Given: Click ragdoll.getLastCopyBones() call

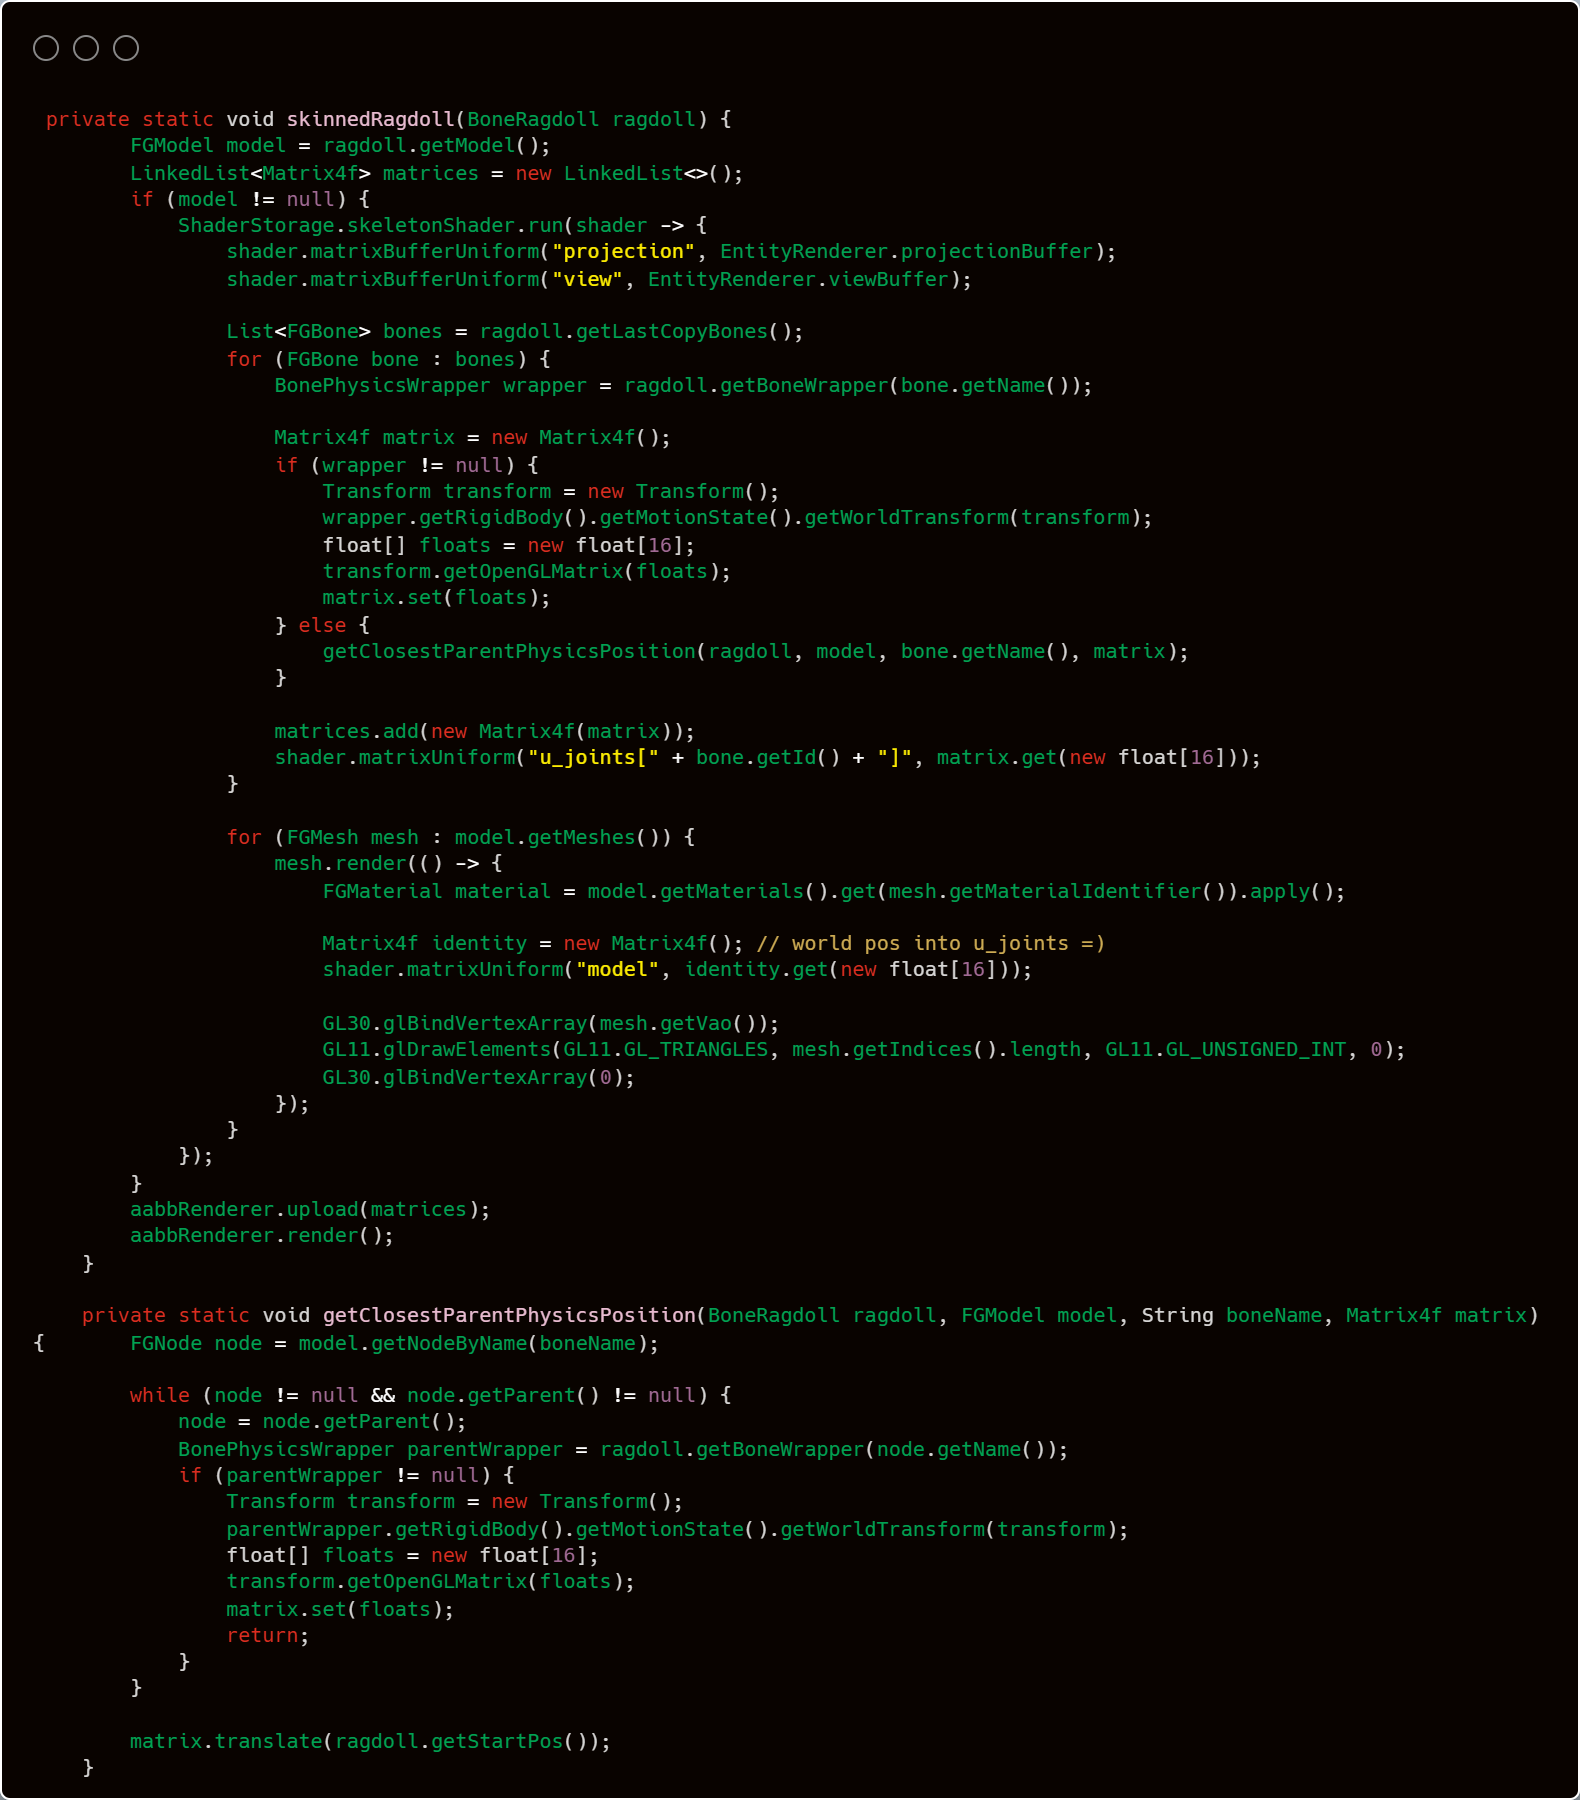Looking at the screenshot, I should tap(636, 331).
